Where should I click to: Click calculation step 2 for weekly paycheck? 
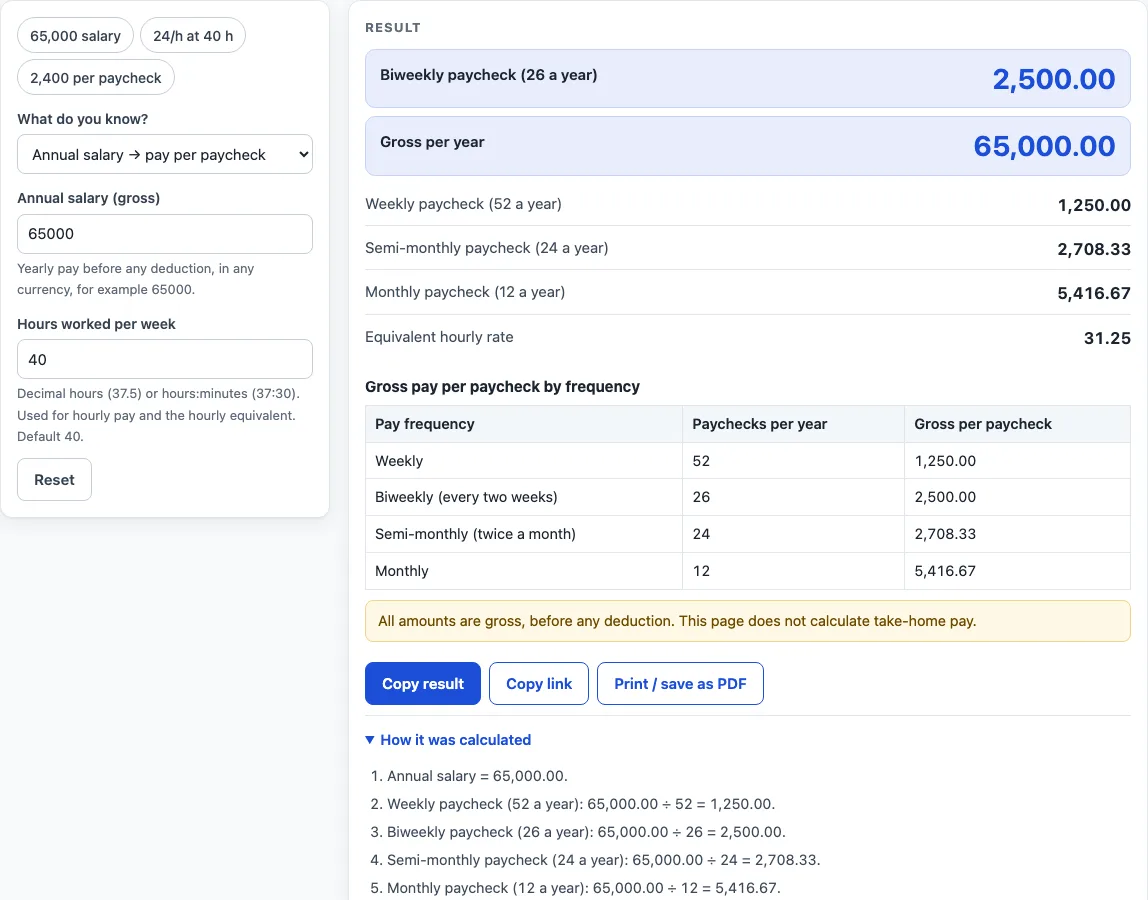pos(581,803)
